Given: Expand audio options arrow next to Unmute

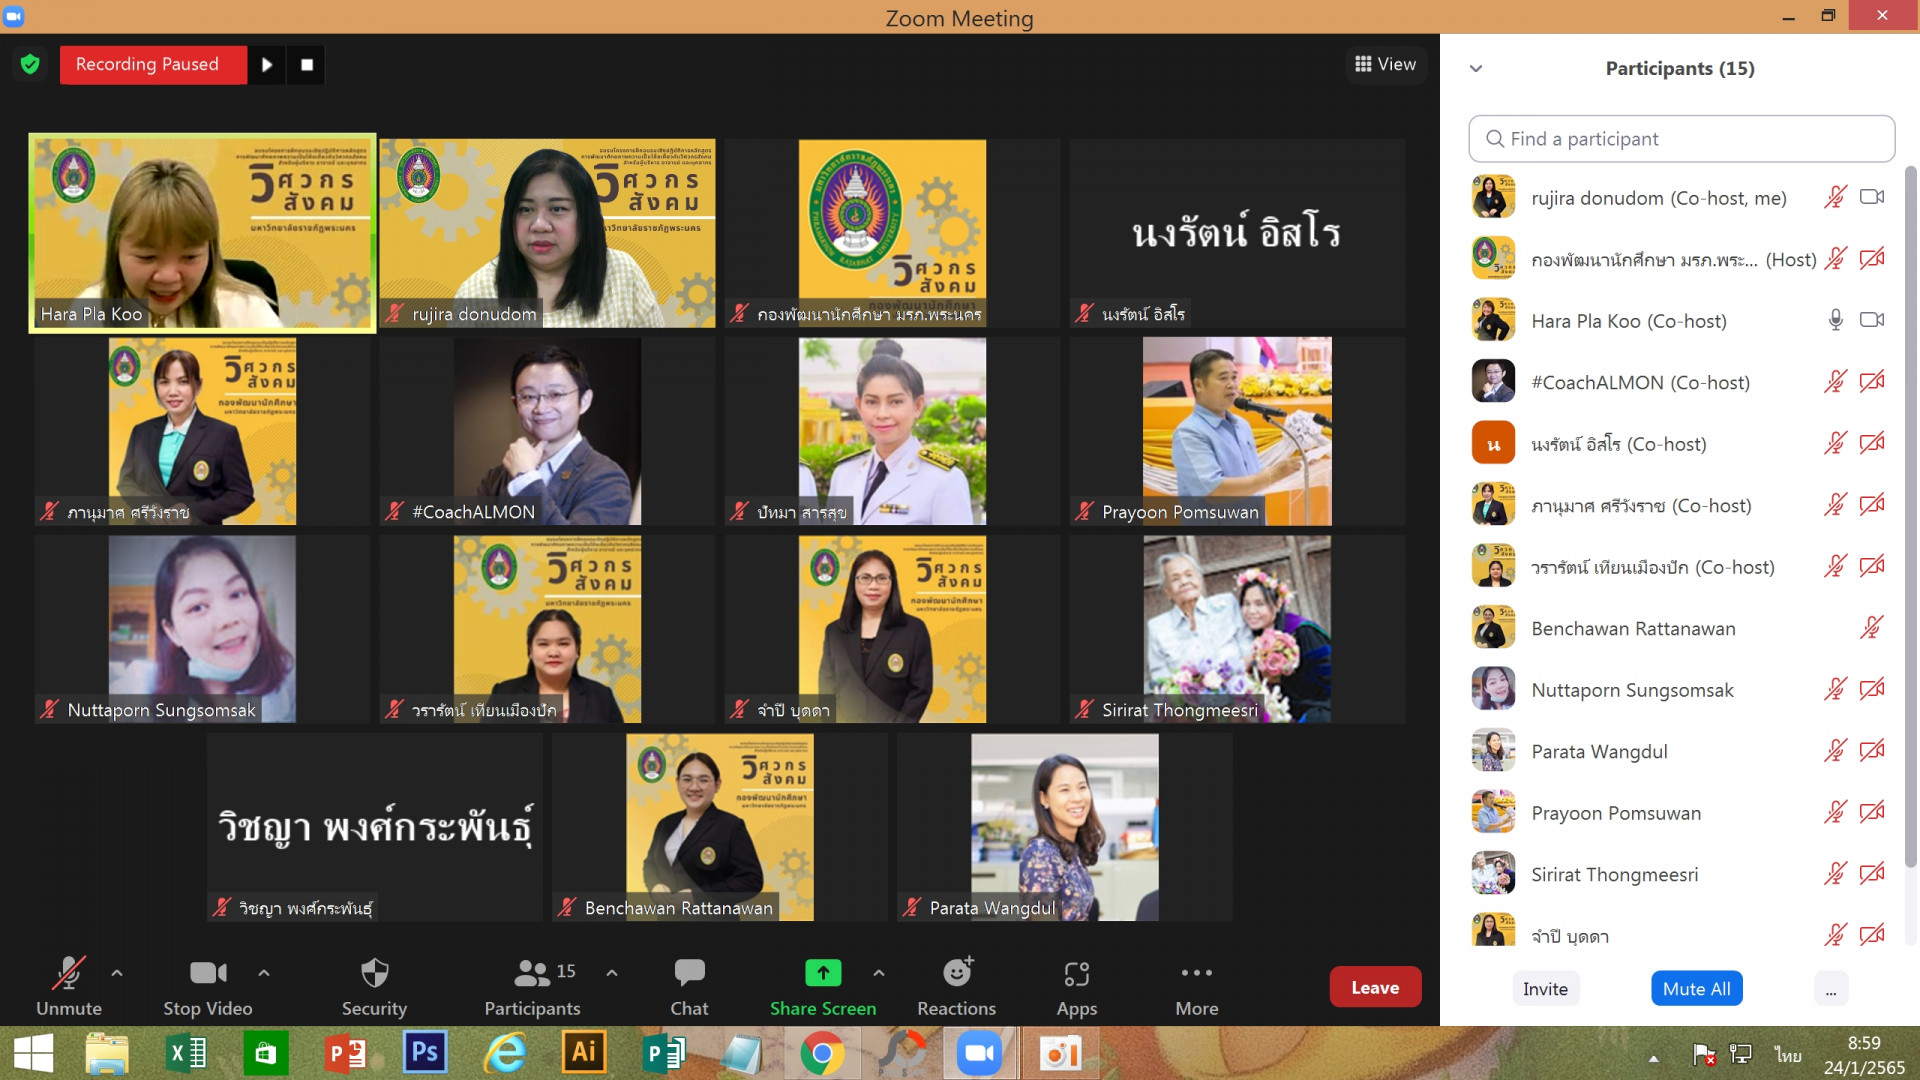Looking at the screenshot, I should [x=117, y=972].
